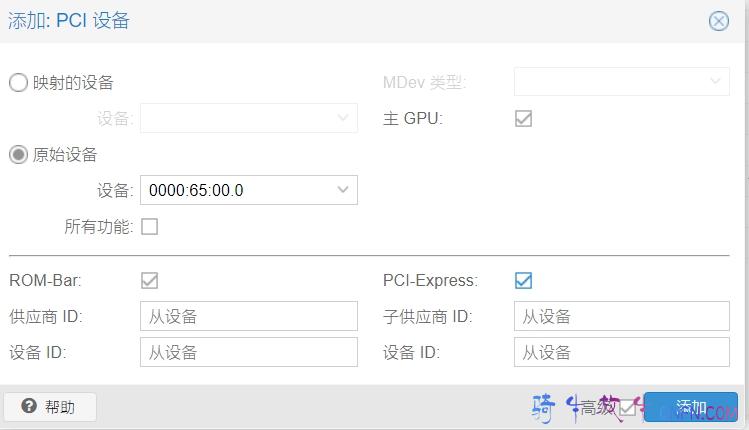Expand the raw device dropdown arrow next to 0000:65:00.0
The height and width of the screenshot is (430, 749).
click(x=343, y=190)
